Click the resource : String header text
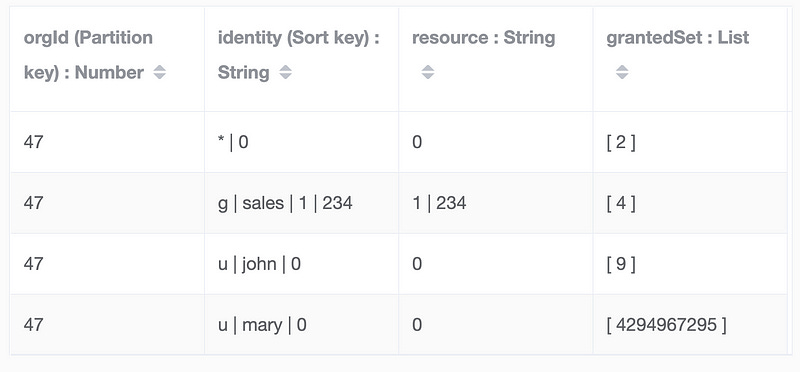Screen dimensions: 800x372 (483, 38)
